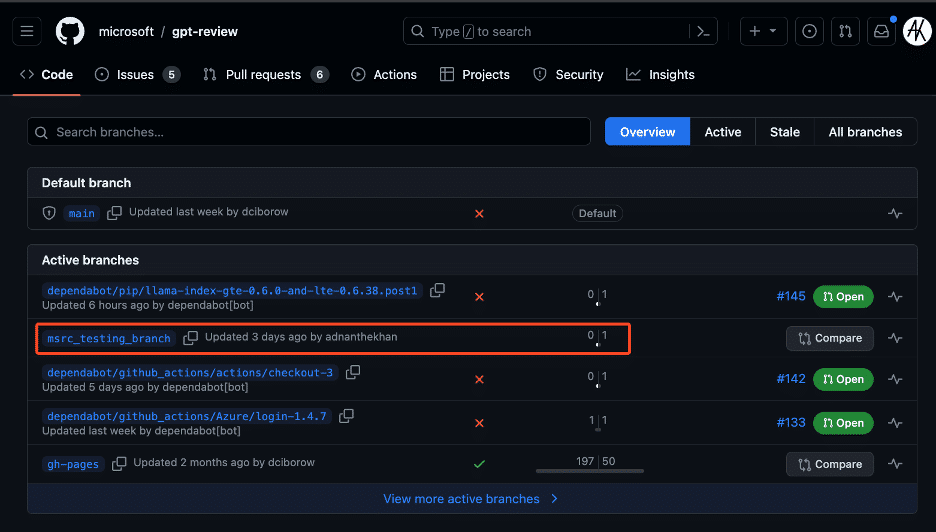
Task: Open the pull requests icon in header
Action: click(845, 31)
